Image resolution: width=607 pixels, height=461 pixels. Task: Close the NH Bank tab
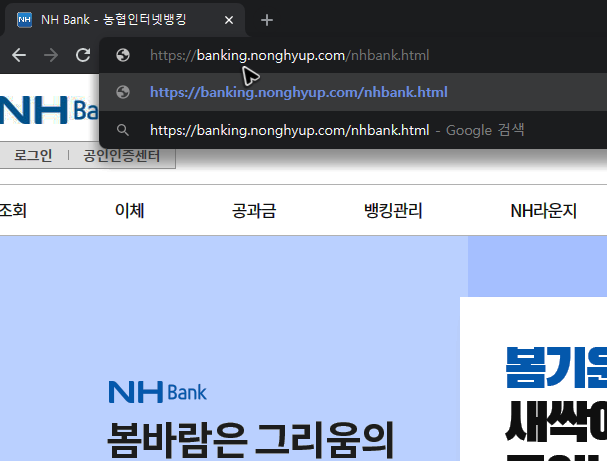pyautogui.click(x=229, y=20)
